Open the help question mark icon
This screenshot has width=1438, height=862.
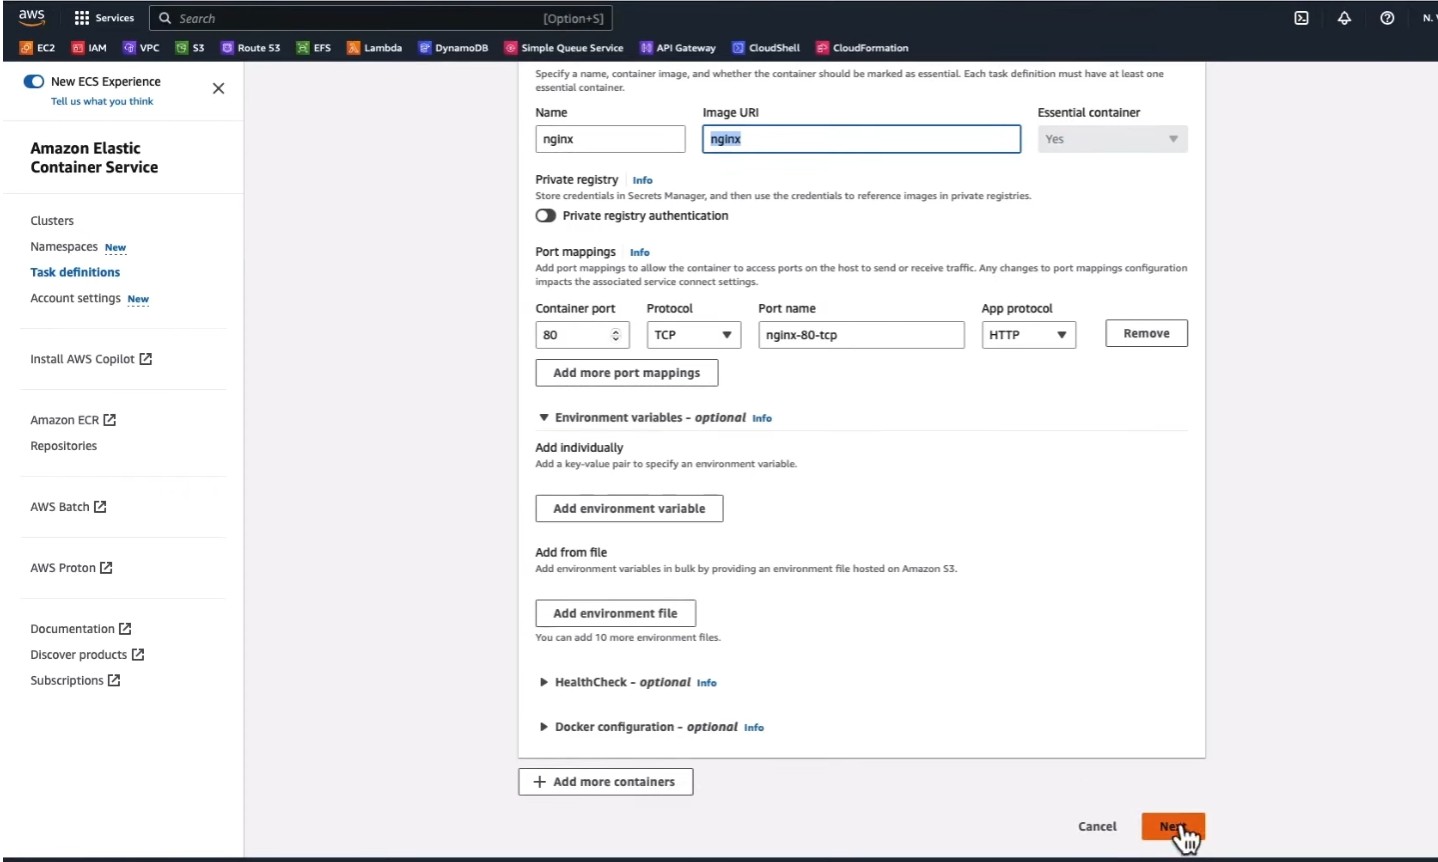(1387, 18)
